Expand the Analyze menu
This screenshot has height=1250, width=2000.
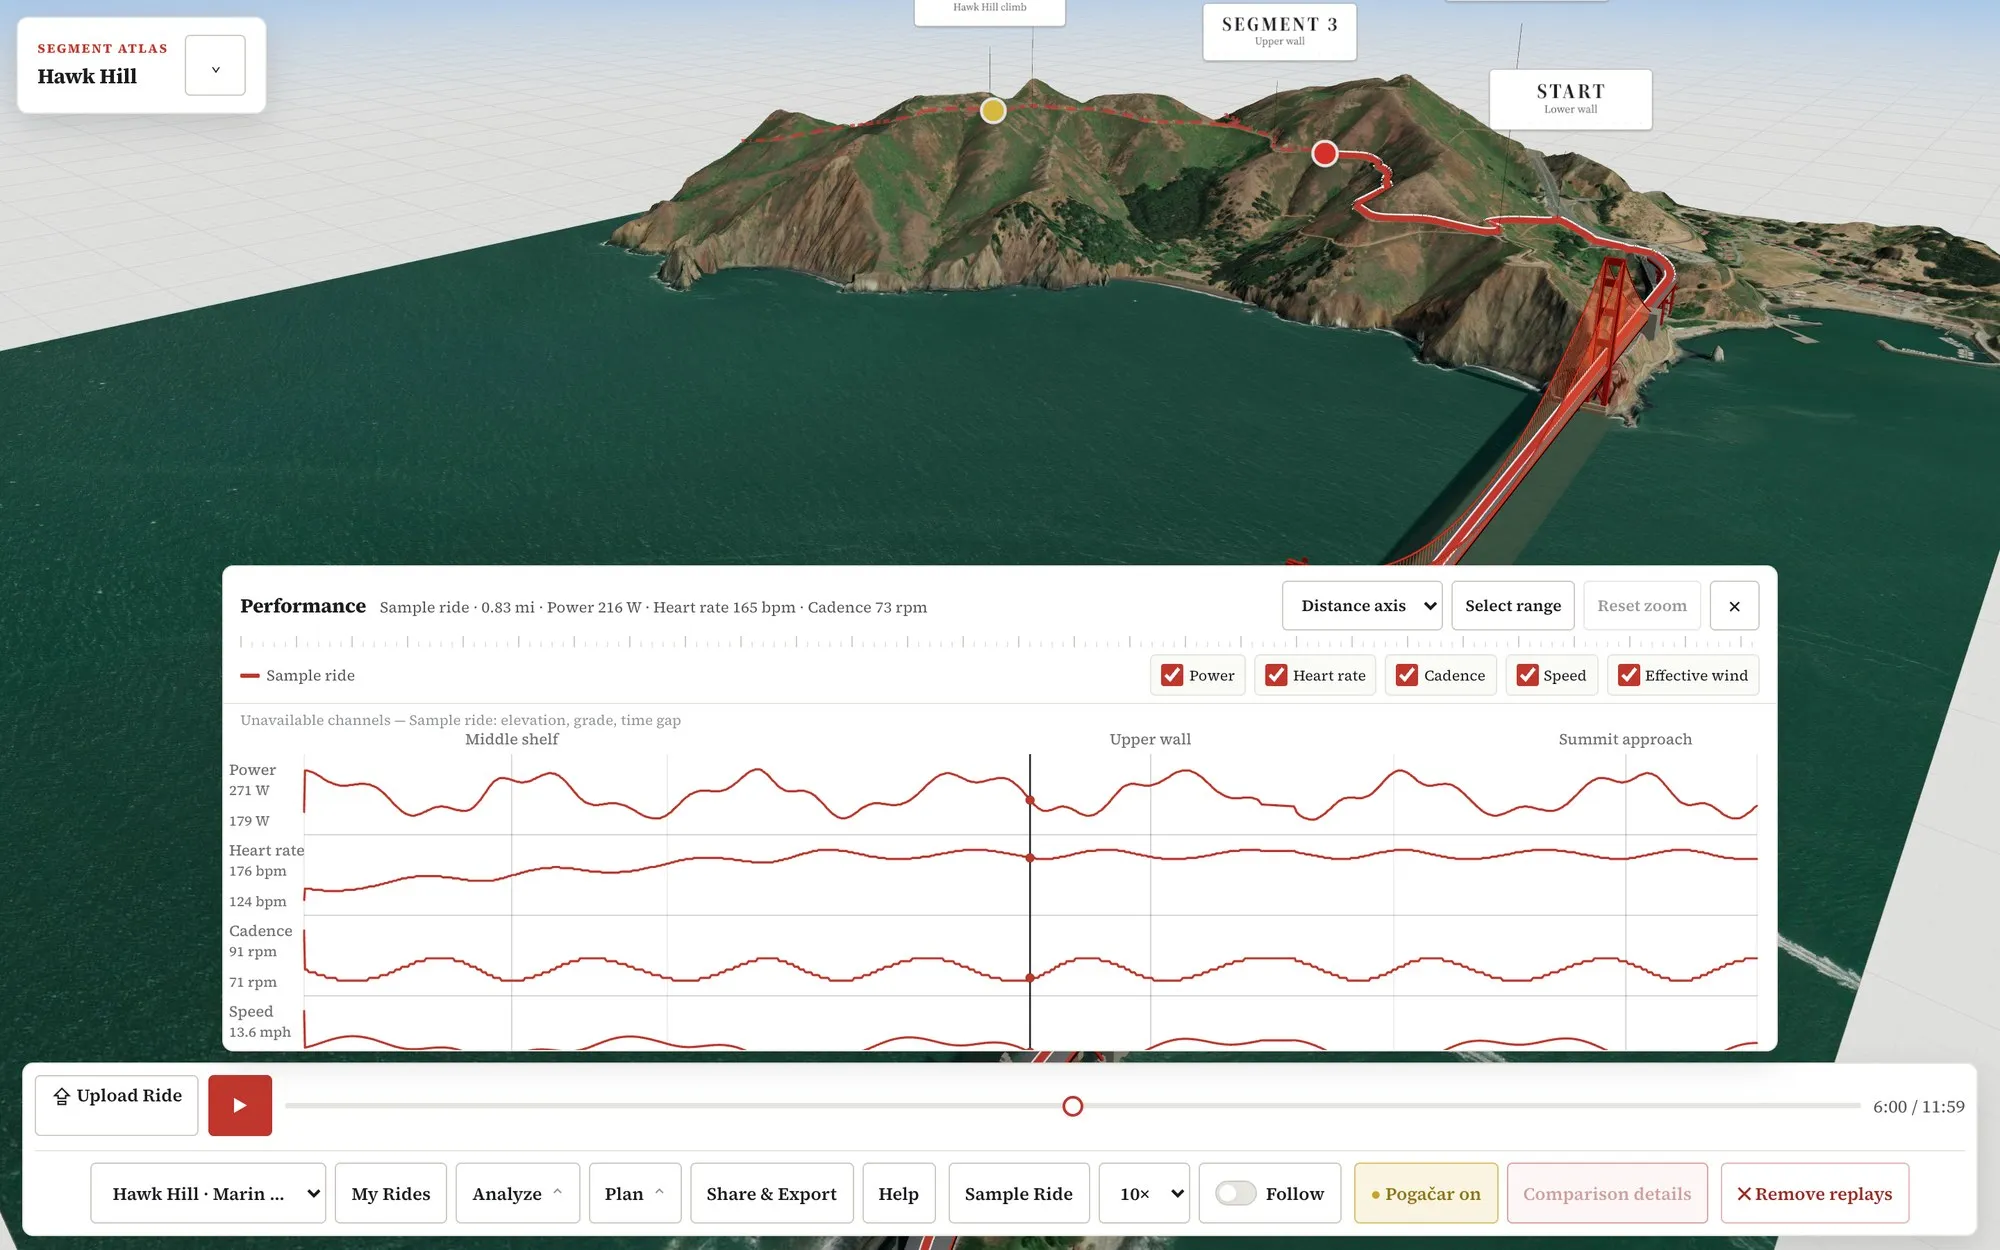point(518,1193)
